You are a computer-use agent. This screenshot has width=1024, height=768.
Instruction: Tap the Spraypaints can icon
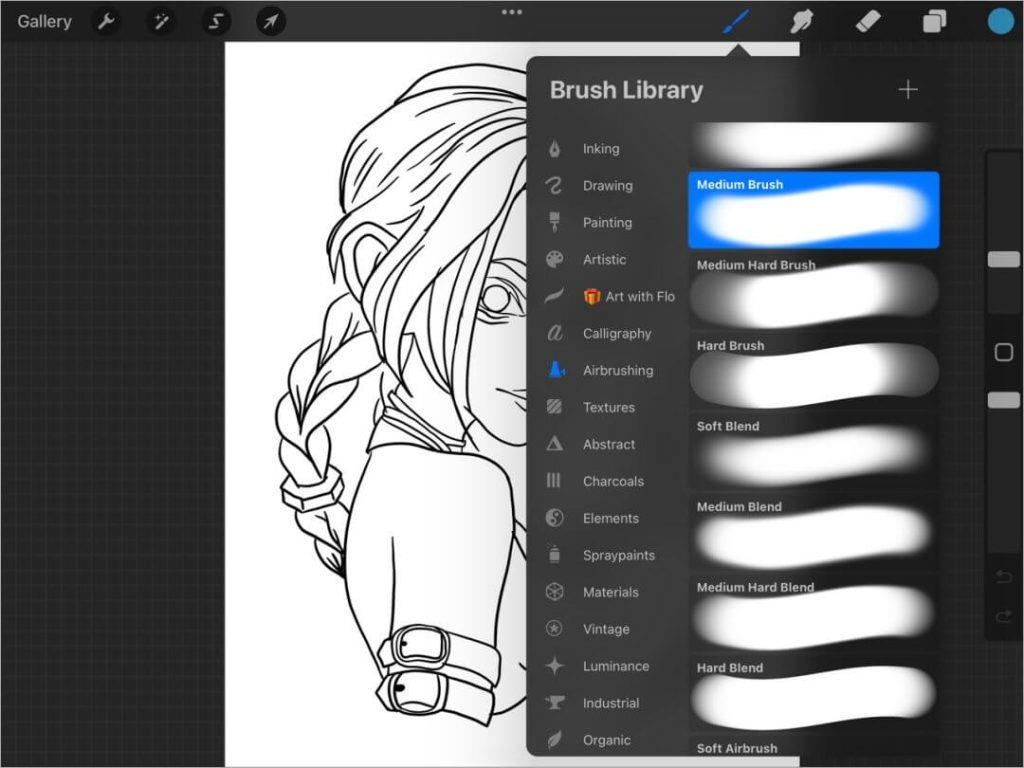point(554,554)
